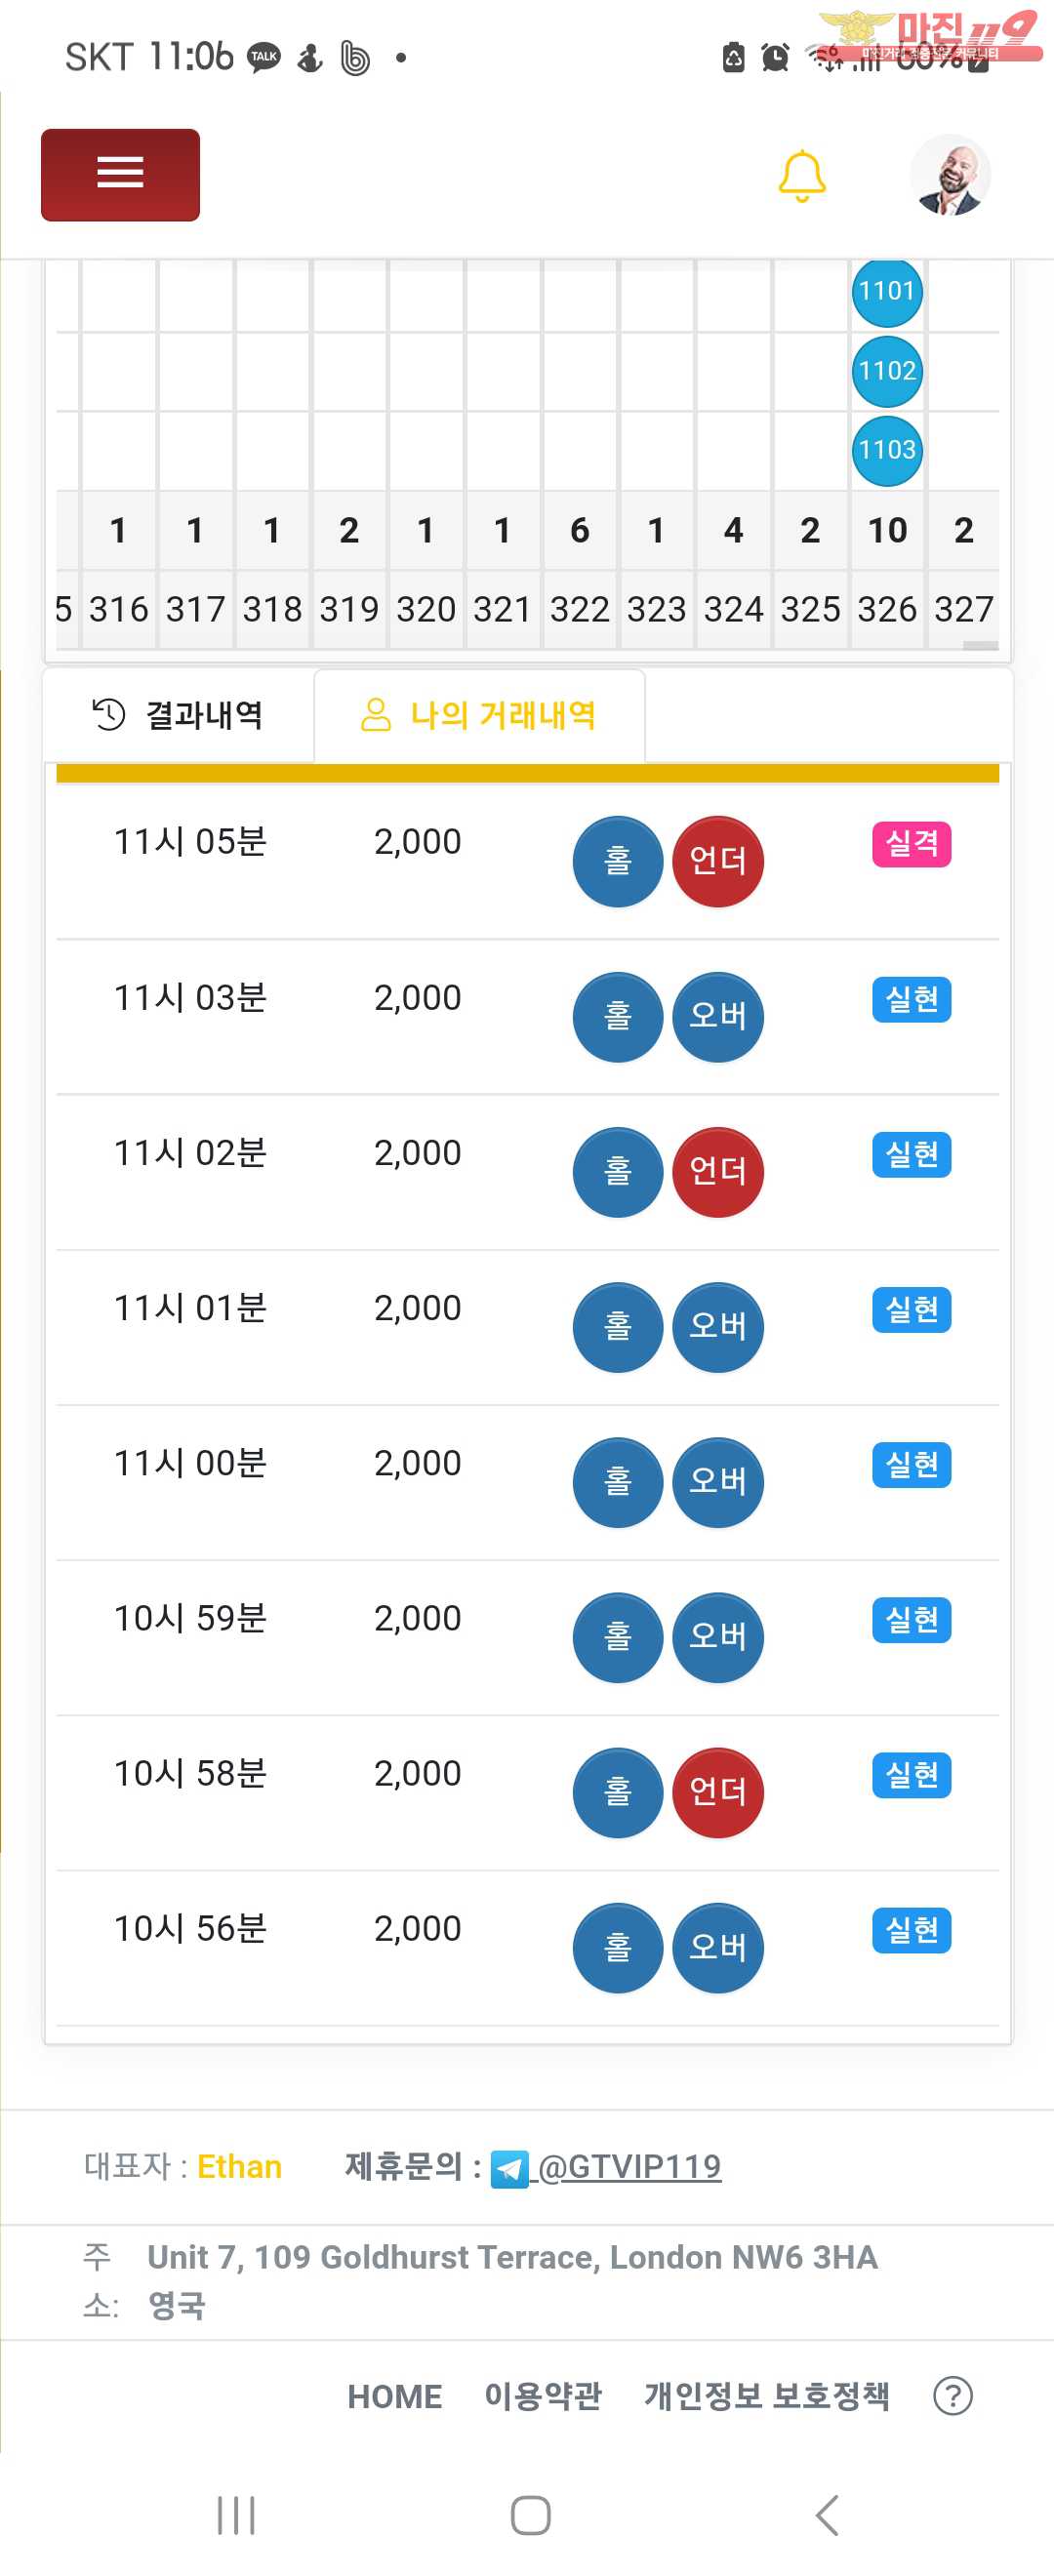Viewport: 1054px width, 2576px height.
Task: Tap Android home navigation button
Action: 530,2515
